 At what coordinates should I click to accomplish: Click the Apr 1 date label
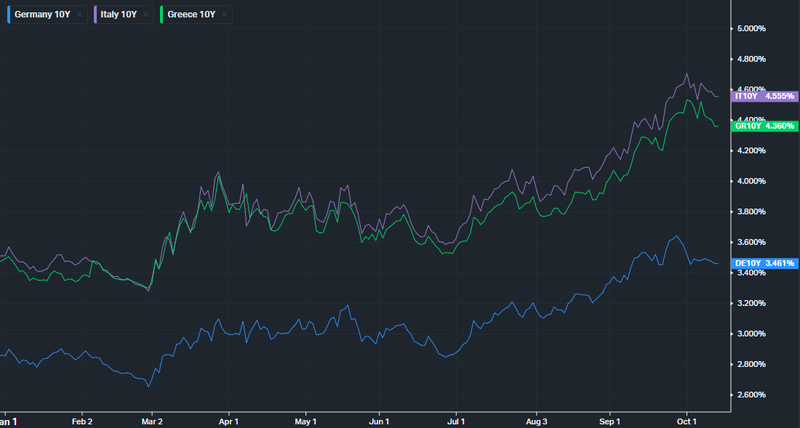(x=229, y=421)
